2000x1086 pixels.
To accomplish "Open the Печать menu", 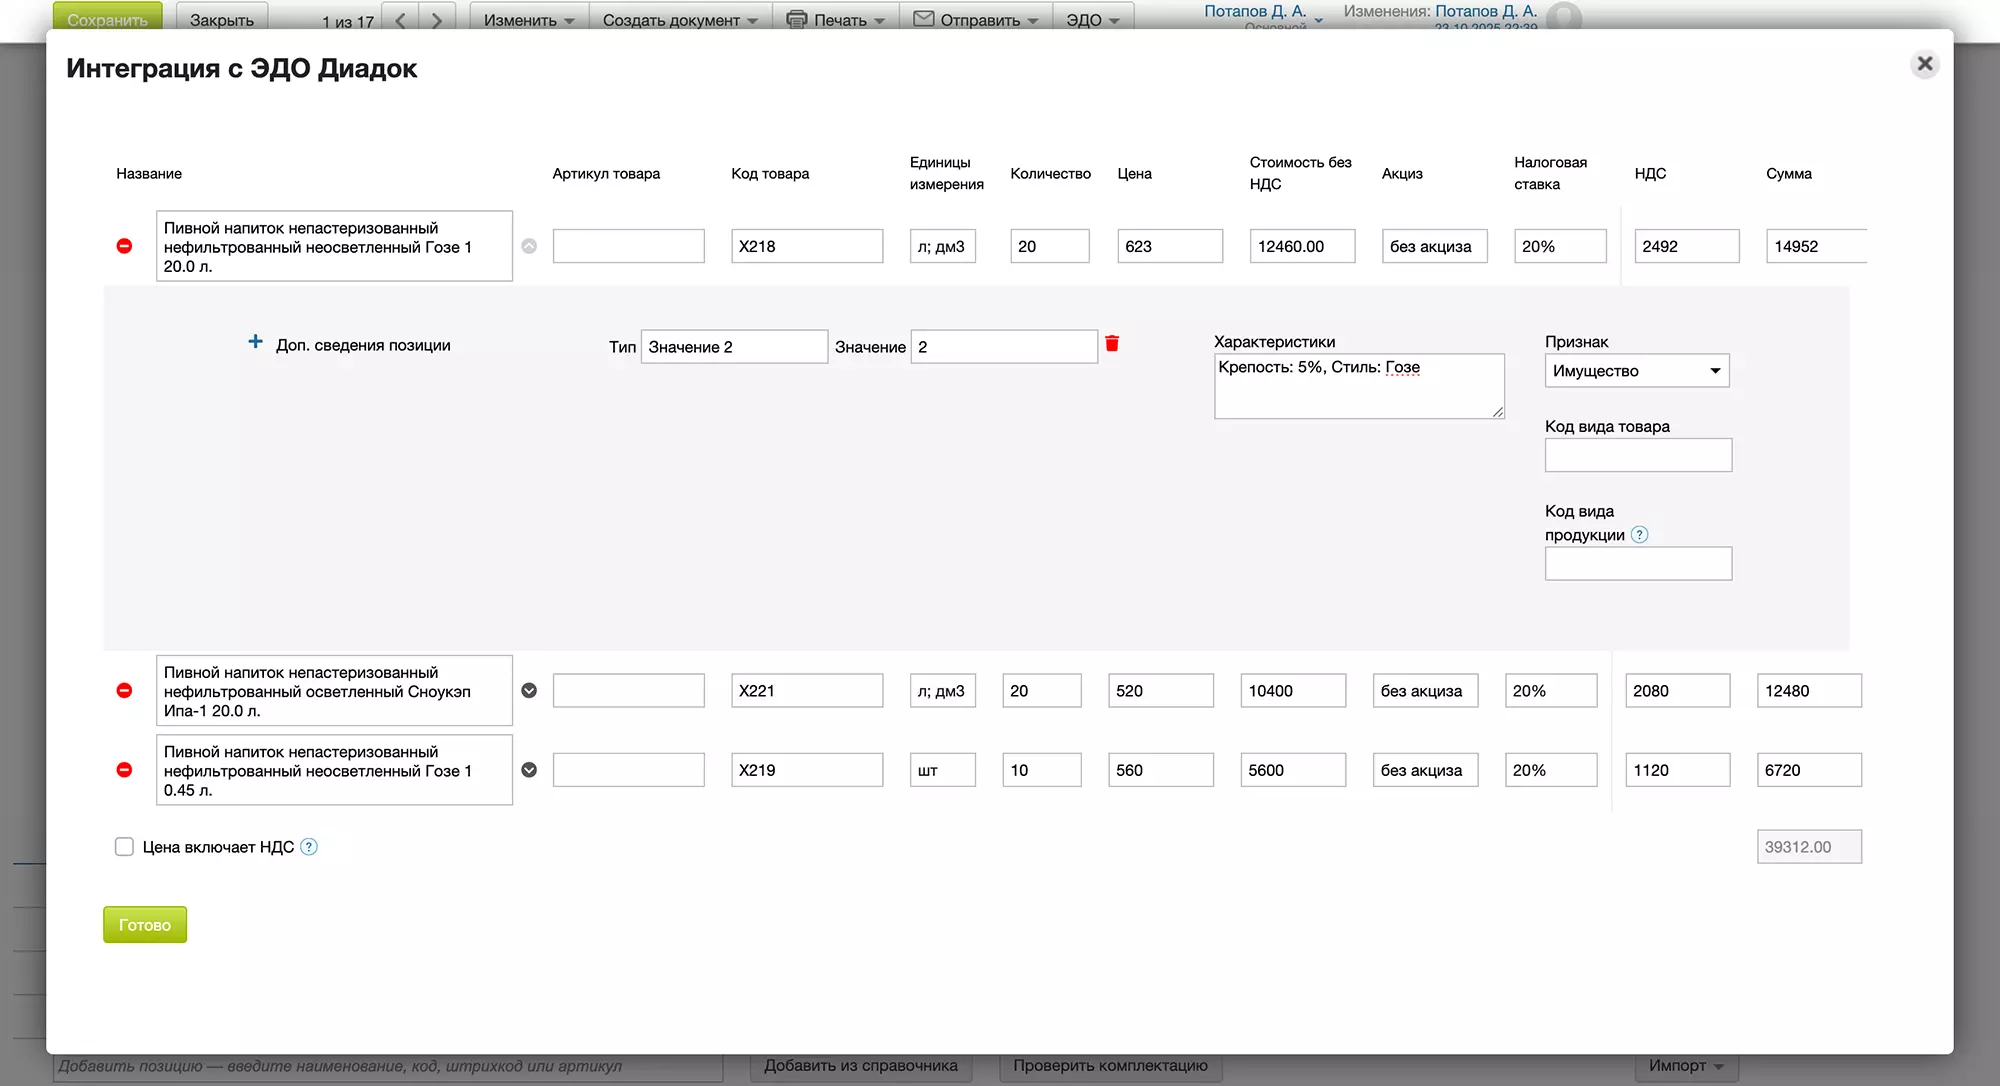I will point(836,19).
